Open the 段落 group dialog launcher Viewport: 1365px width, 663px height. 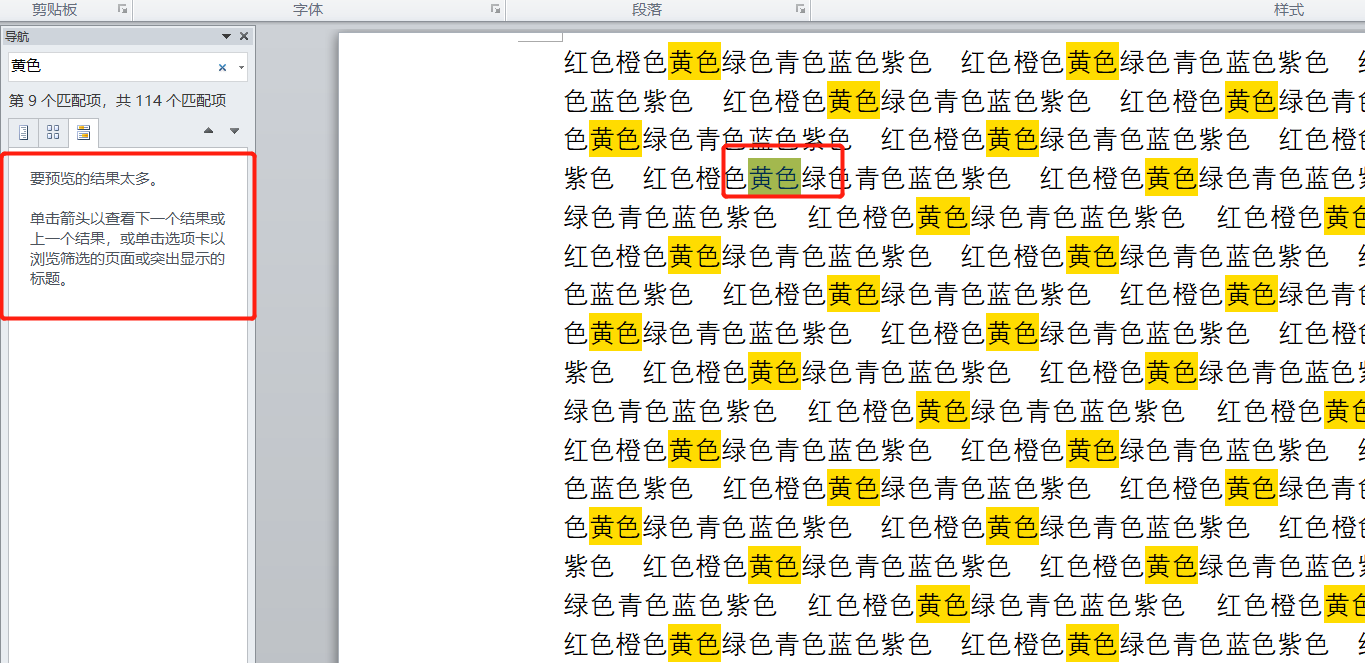click(x=800, y=9)
